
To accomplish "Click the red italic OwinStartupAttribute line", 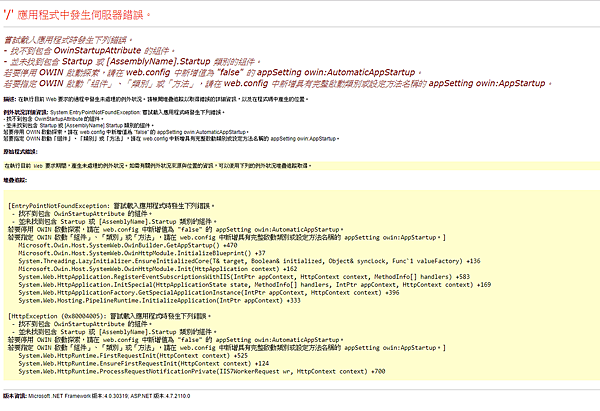I will click(90, 51).
